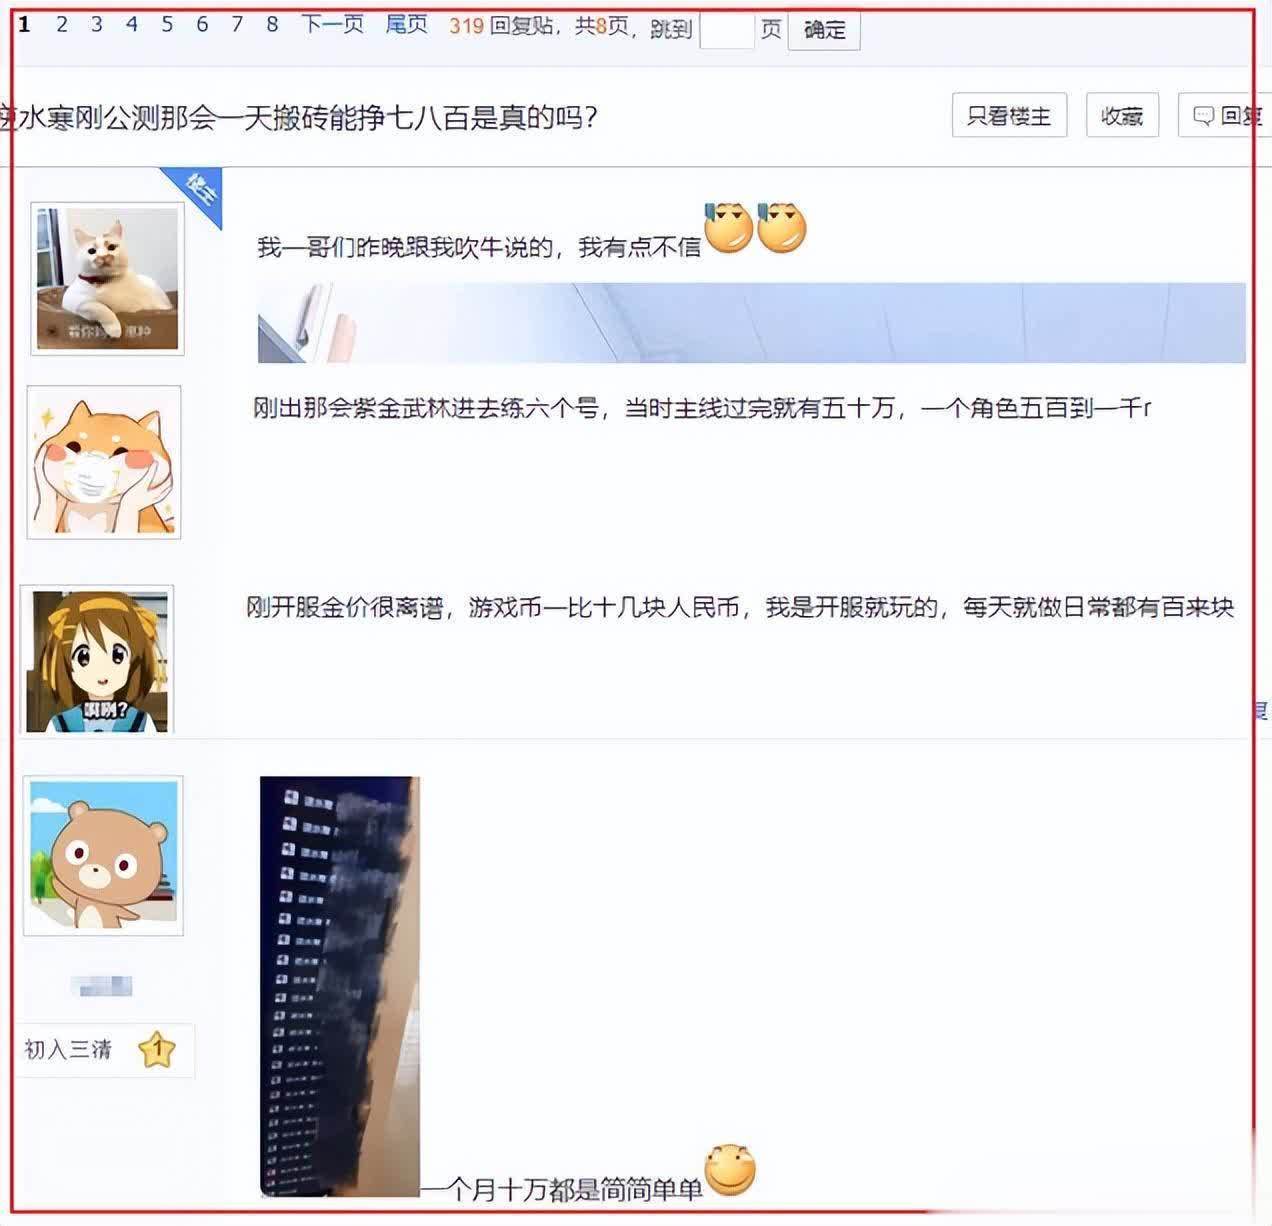Image resolution: width=1272 pixels, height=1226 pixels.
Task: Click smiley emoji after 简简单单
Action: click(730, 1170)
